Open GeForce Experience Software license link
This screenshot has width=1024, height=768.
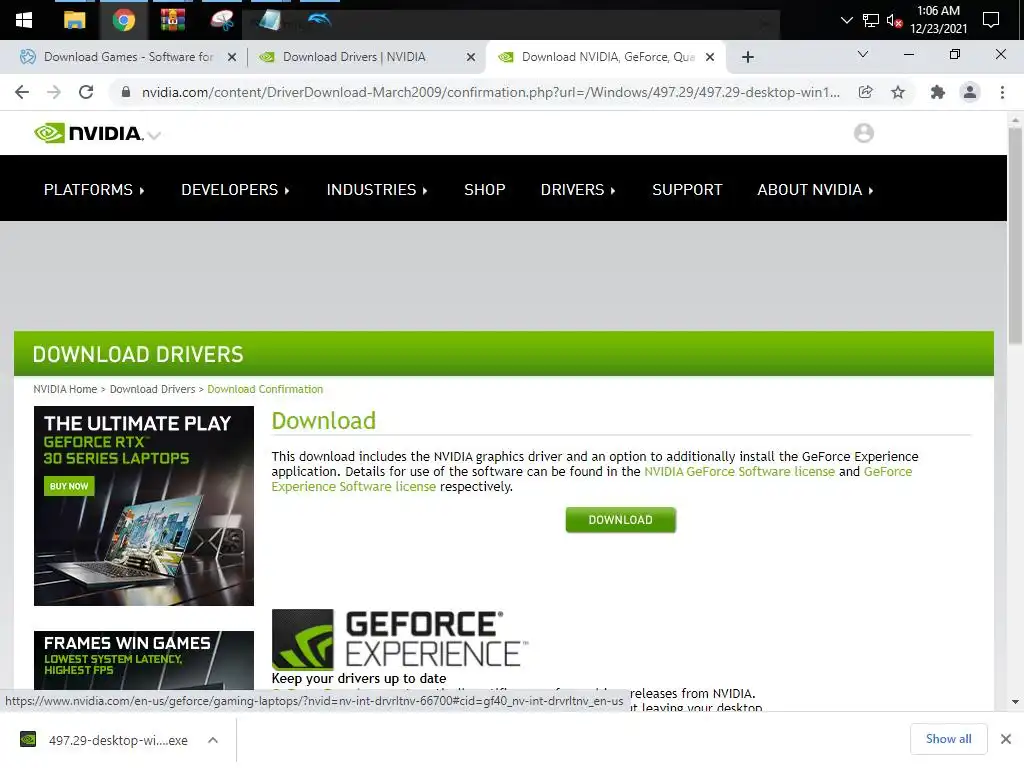(353, 487)
